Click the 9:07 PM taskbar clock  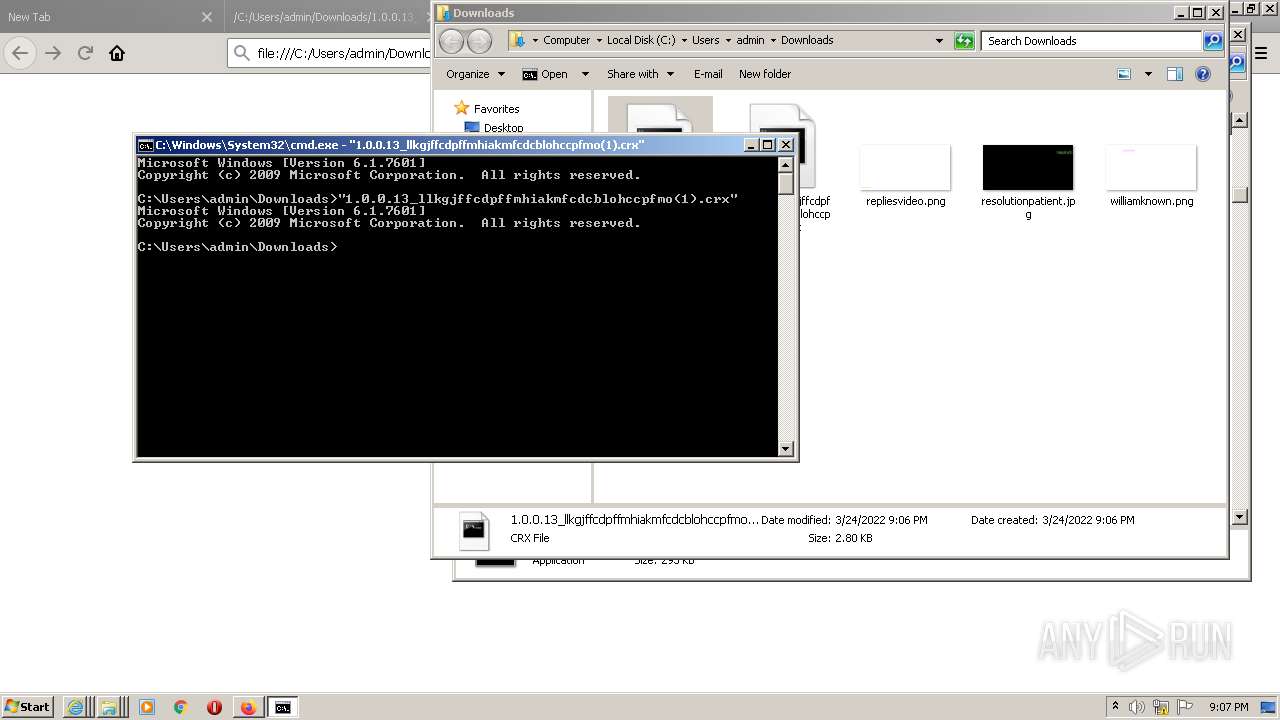(x=1229, y=707)
